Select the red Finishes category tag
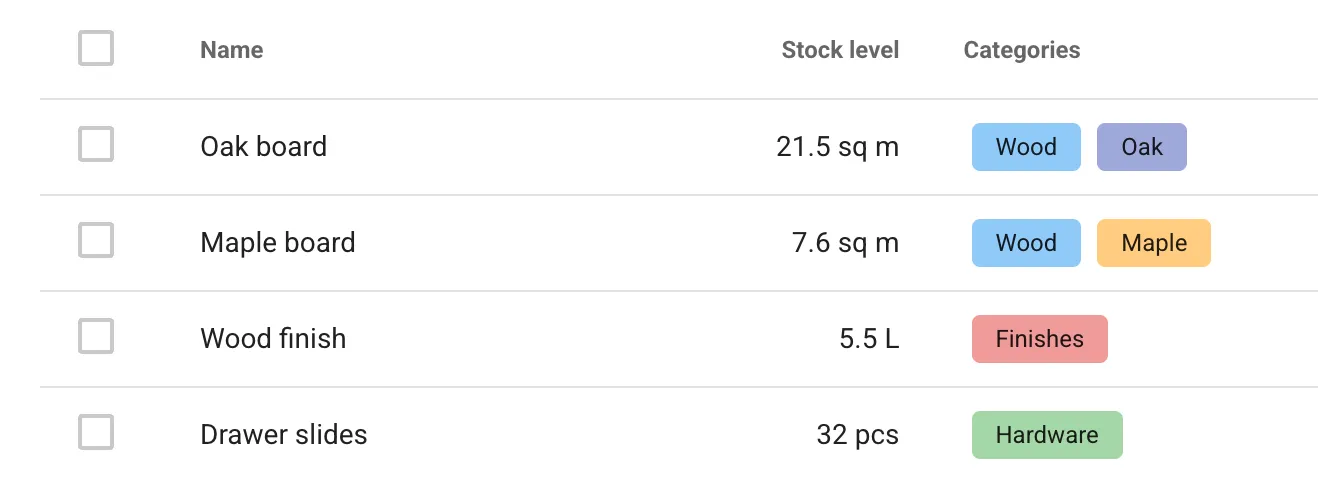The height and width of the screenshot is (482, 1318). 1040,339
